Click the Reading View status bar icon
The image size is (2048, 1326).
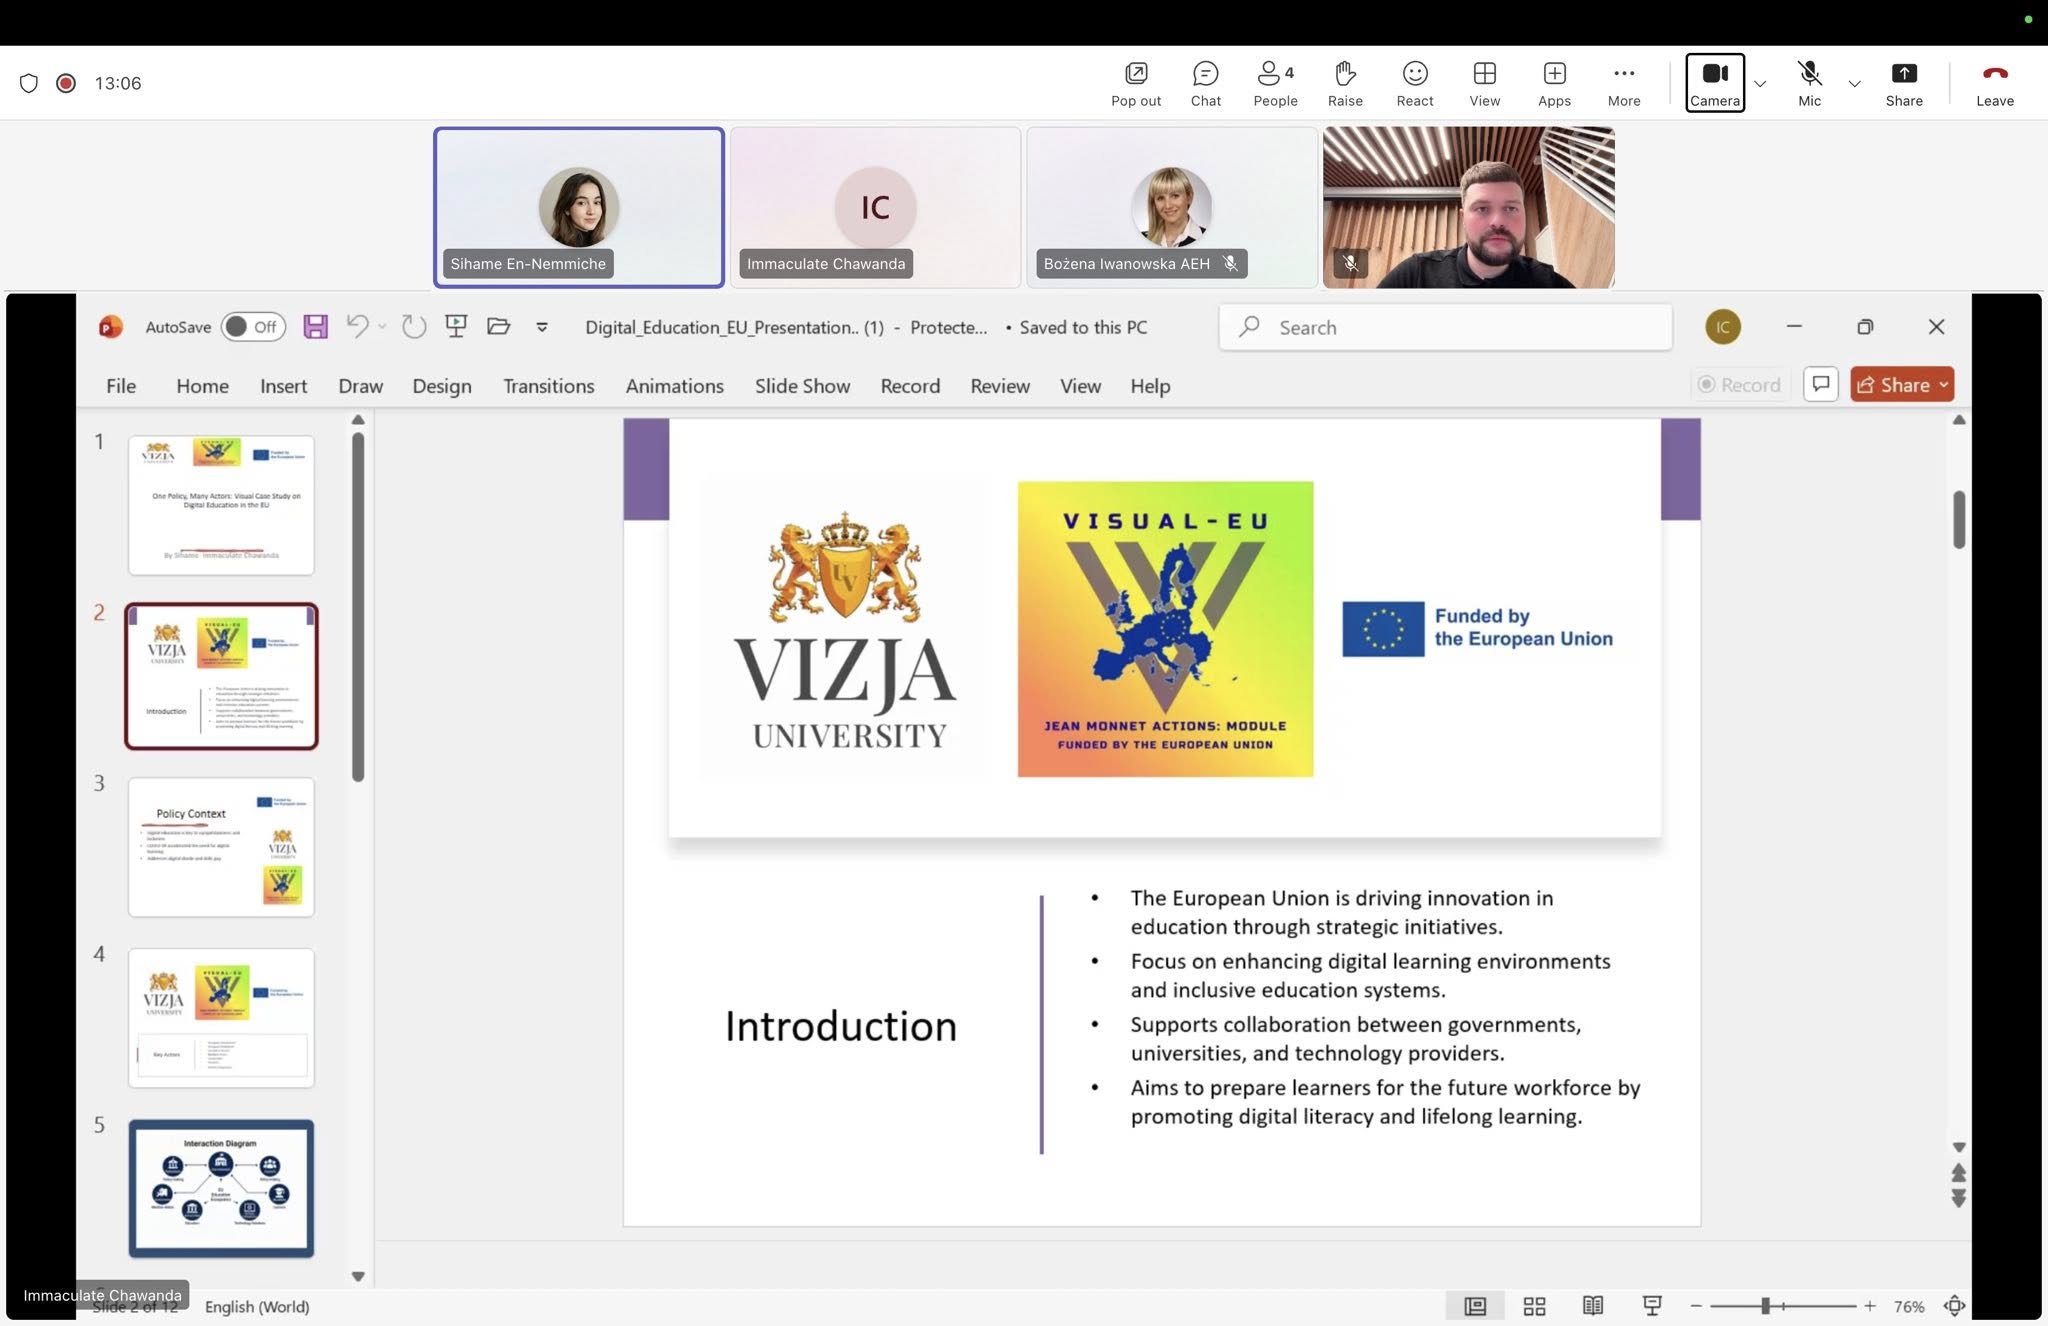(1593, 1306)
